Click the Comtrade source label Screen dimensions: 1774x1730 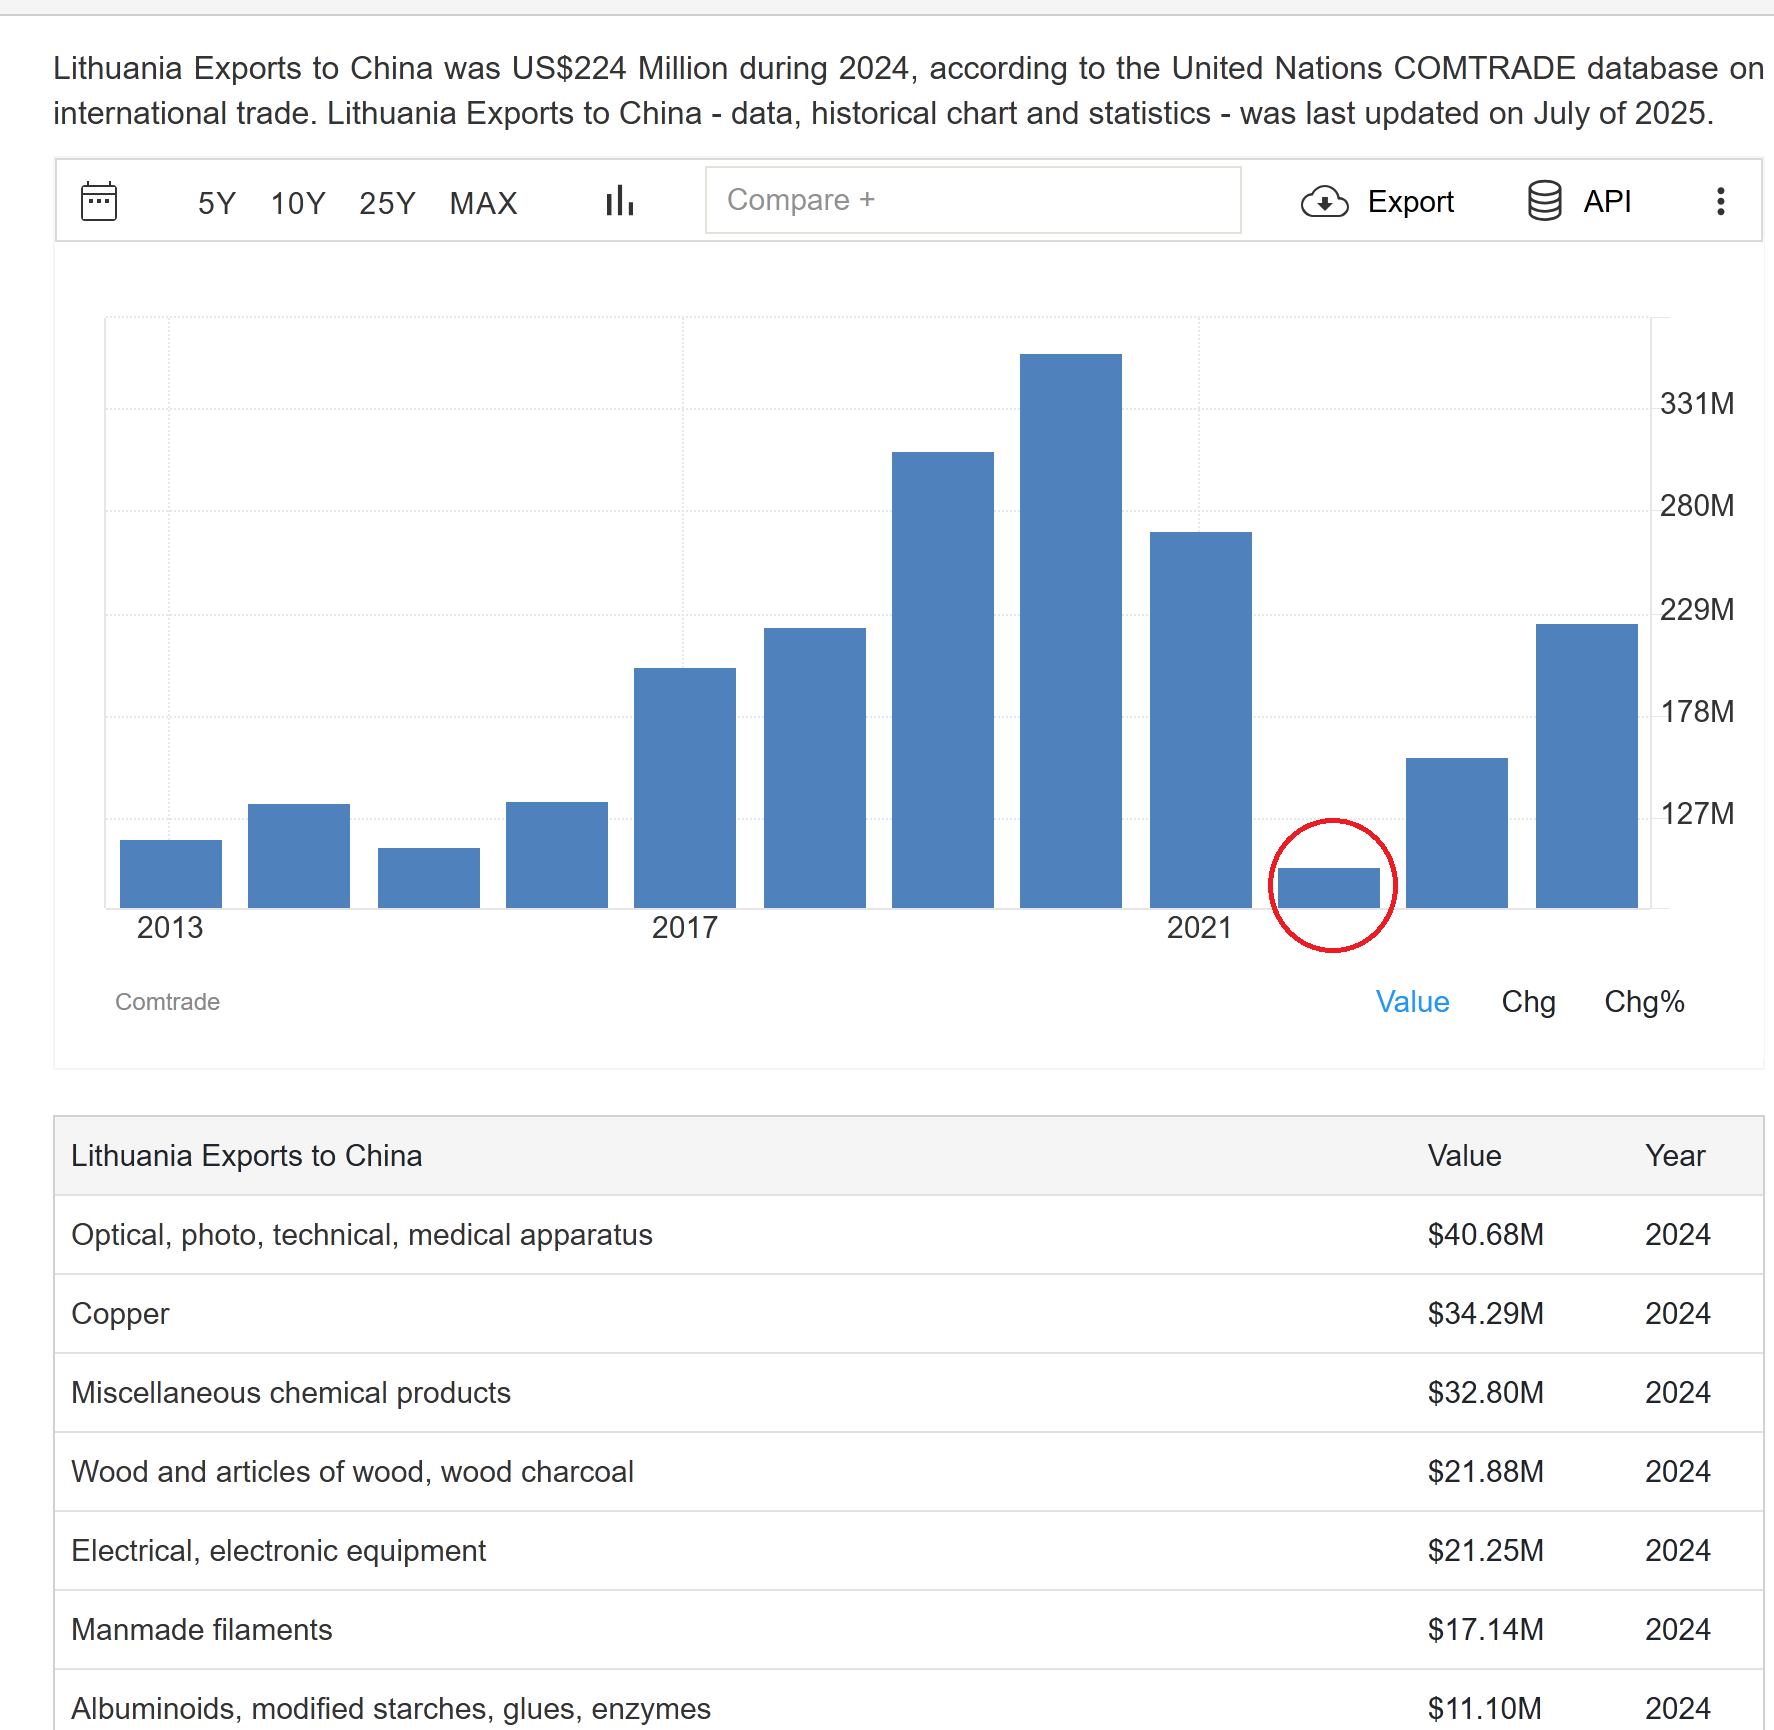167,1001
